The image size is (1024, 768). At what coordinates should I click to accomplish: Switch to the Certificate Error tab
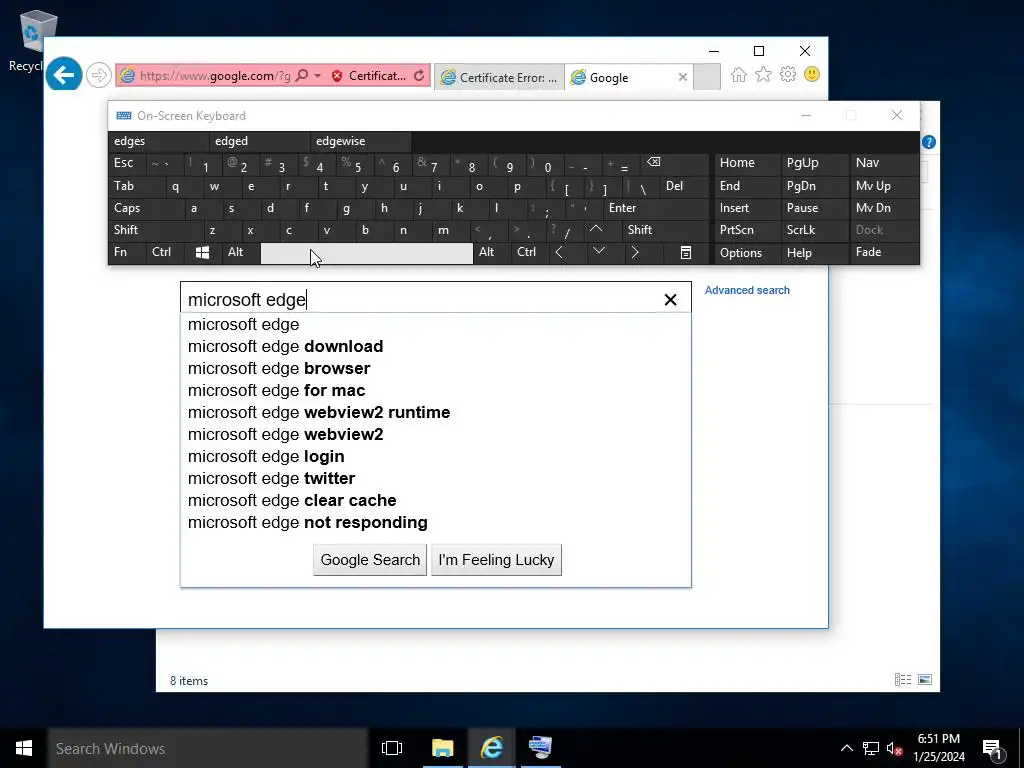click(x=500, y=77)
